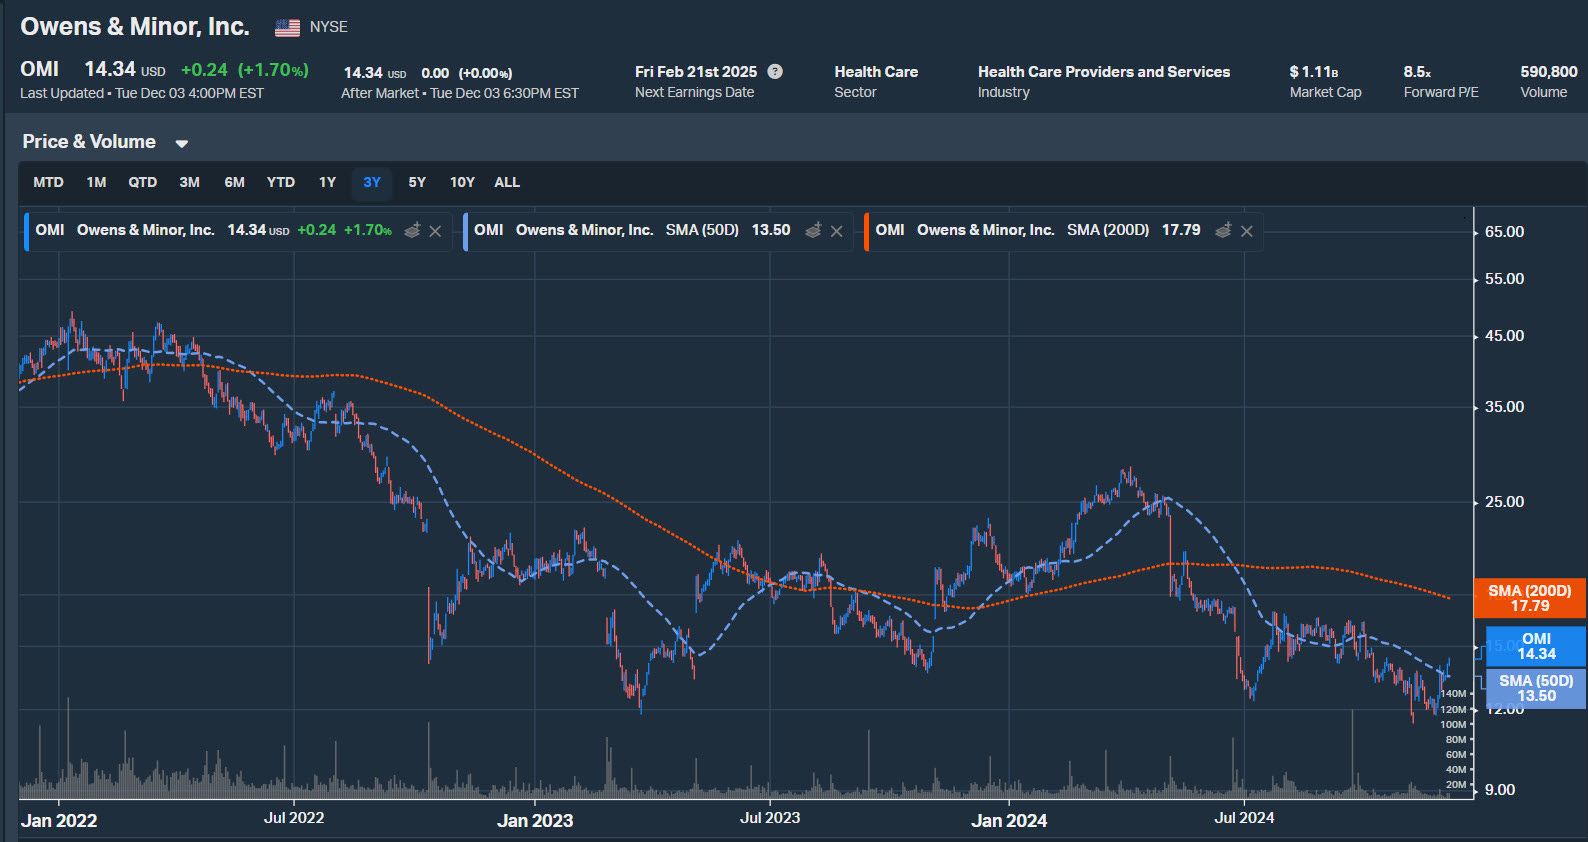This screenshot has width=1588, height=842.
Task: Switch chart to the 5Y range
Action: [417, 182]
